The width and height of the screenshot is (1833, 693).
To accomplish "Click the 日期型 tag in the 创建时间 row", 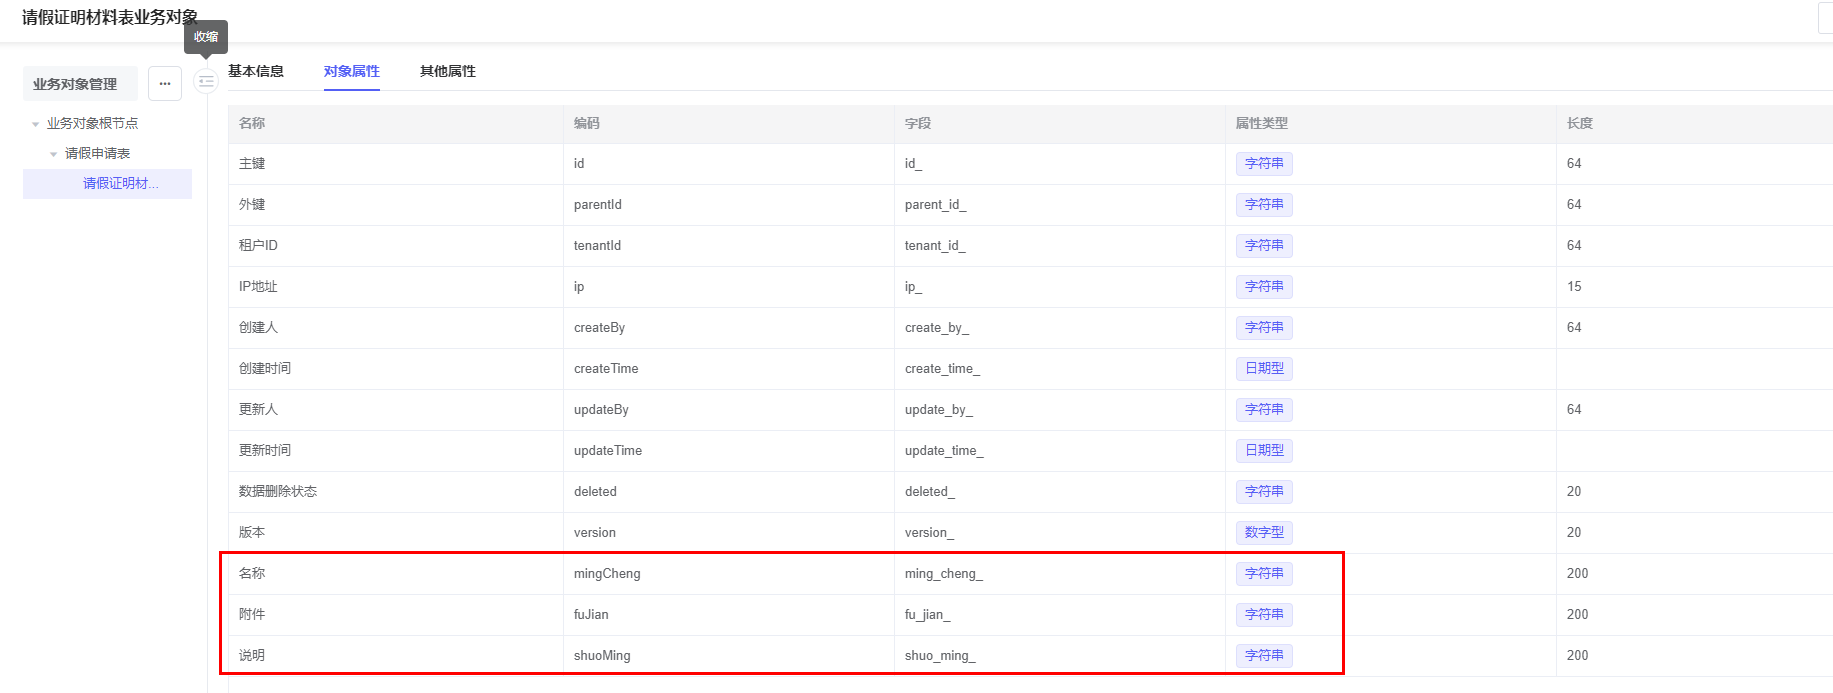I will point(1264,369).
